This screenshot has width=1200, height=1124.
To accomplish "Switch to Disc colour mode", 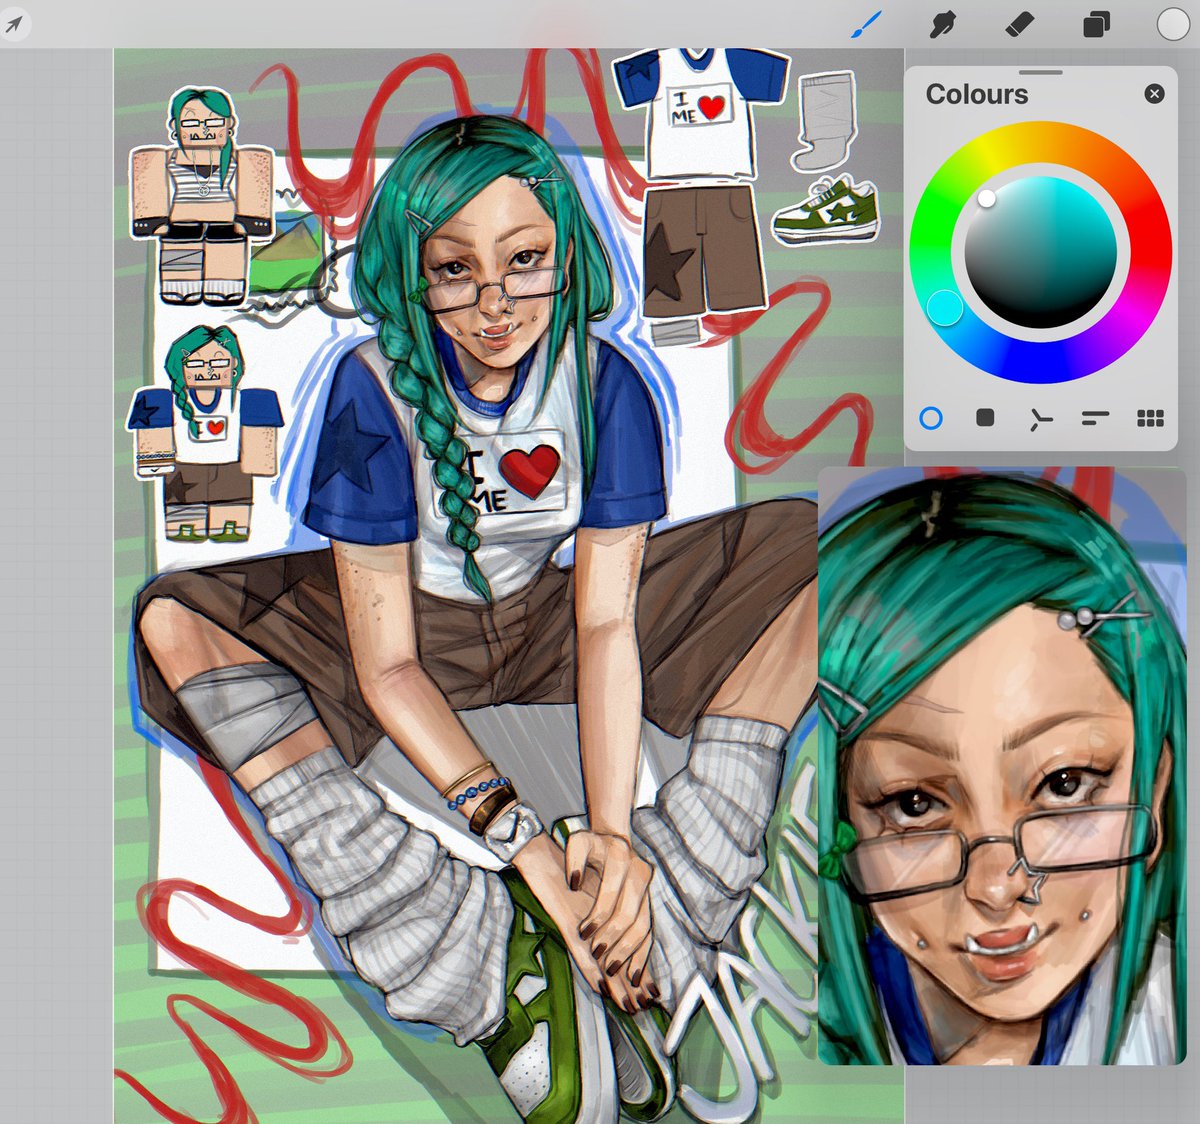I will (x=932, y=419).
